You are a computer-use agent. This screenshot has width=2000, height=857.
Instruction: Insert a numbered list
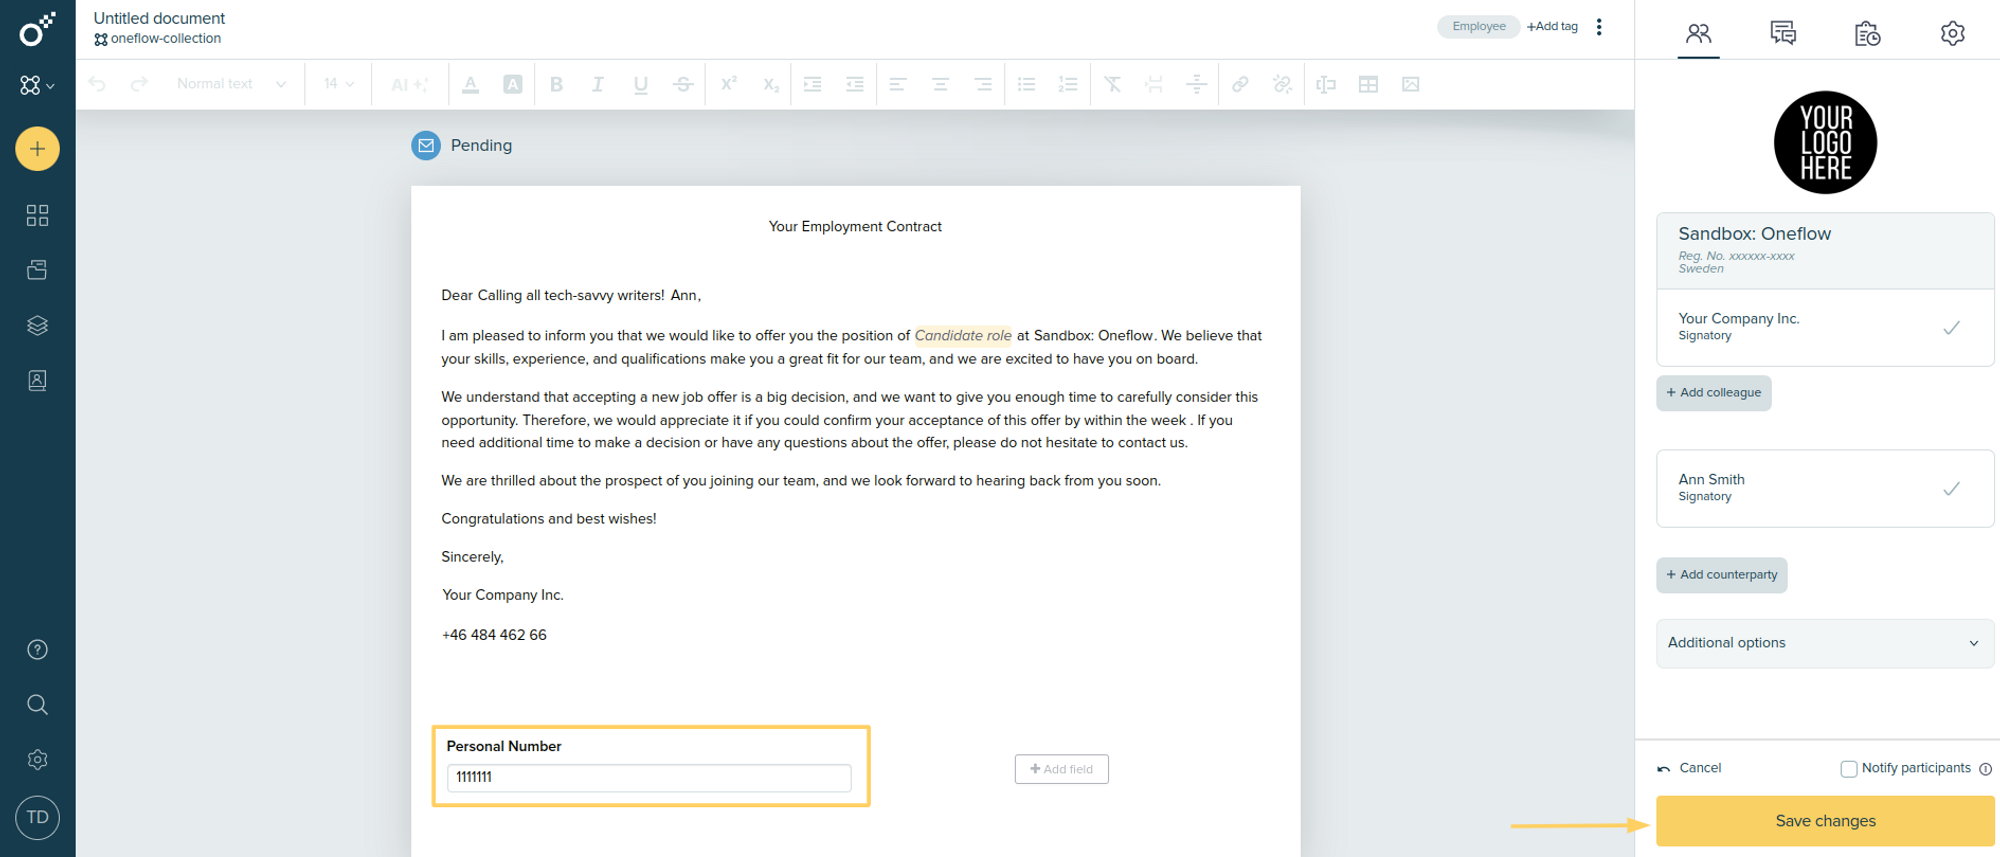[1068, 84]
